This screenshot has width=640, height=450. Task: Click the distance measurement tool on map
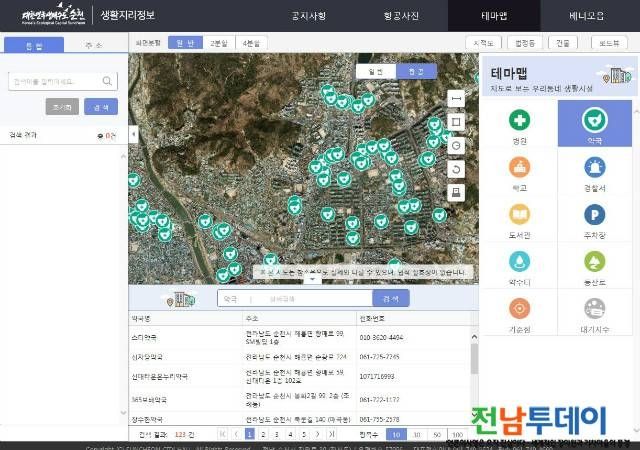[x=456, y=98]
